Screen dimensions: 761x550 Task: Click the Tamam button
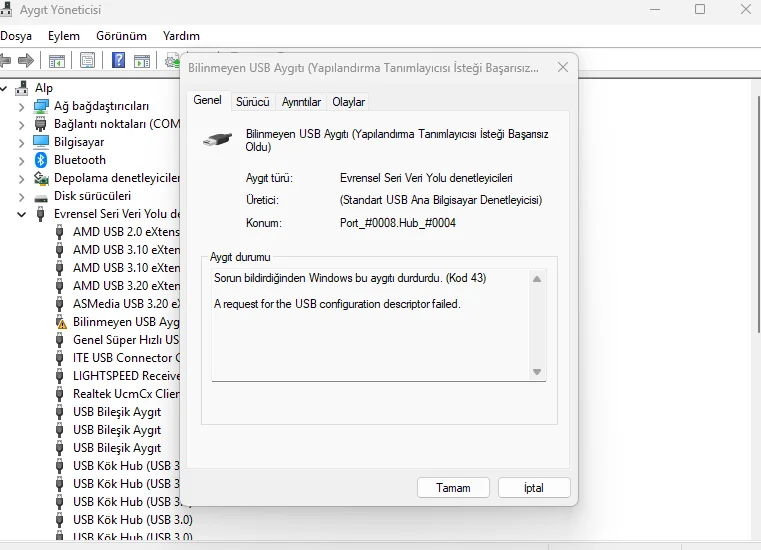tap(453, 488)
